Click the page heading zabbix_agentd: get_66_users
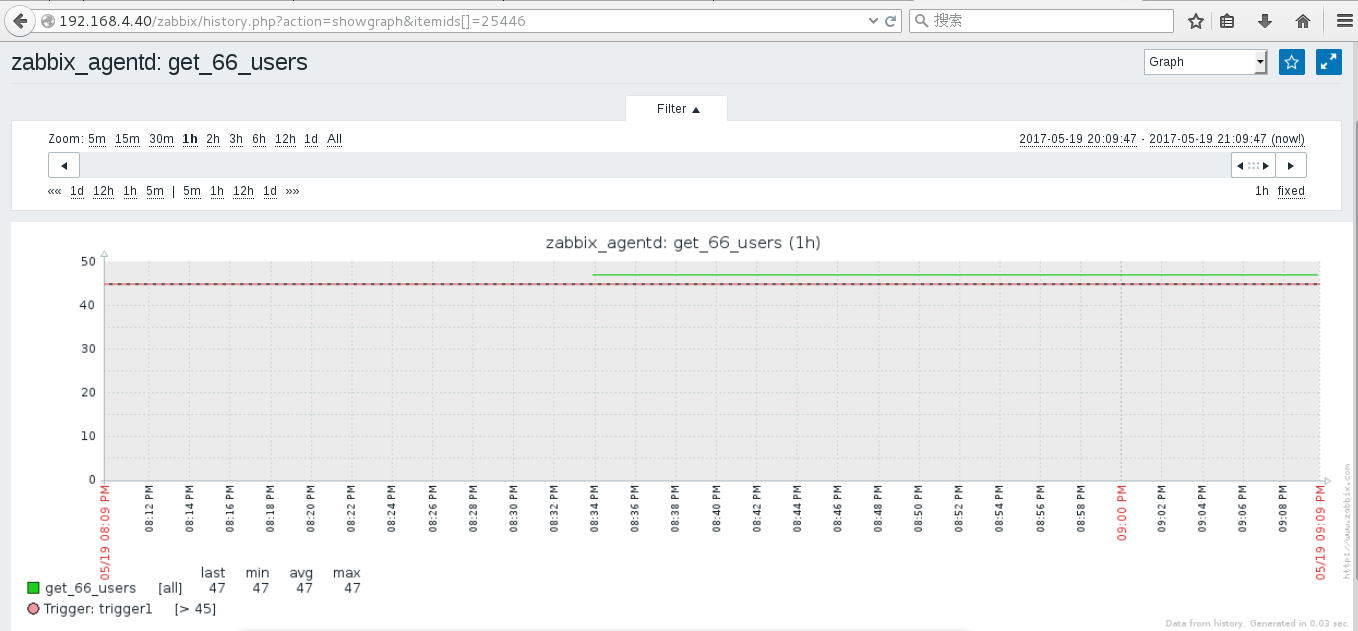This screenshot has height=631, width=1358. click(159, 62)
